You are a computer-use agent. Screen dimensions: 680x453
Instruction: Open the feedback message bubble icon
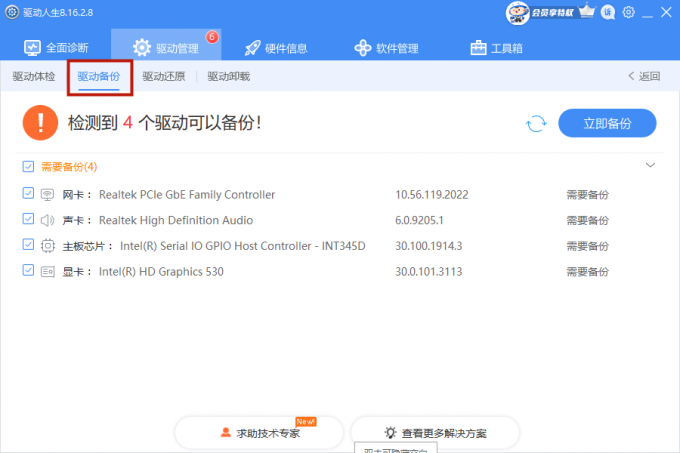click(x=608, y=12)
